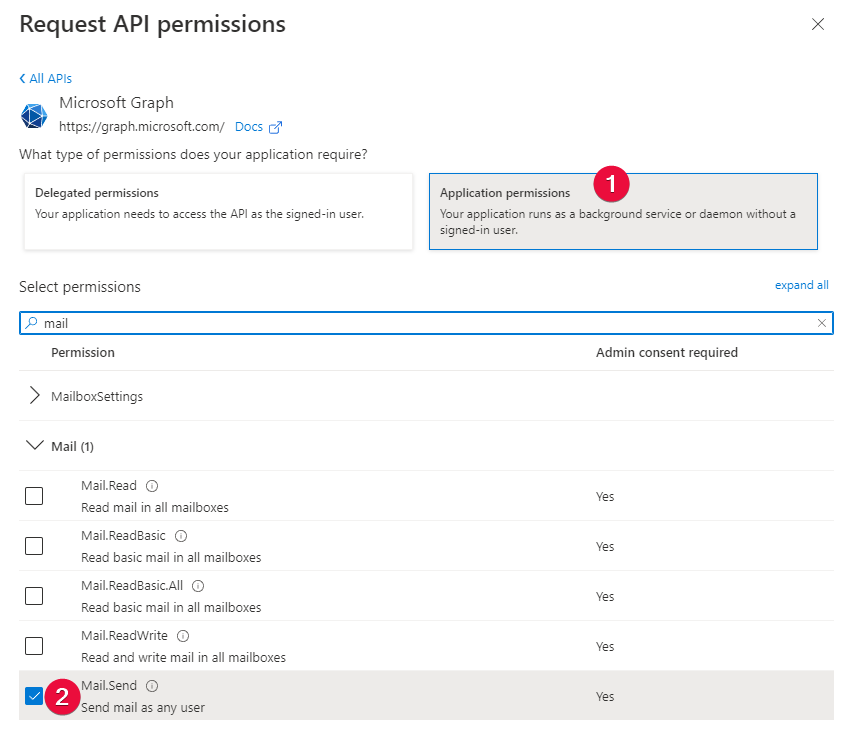854x735 pixels.
Task: Click the Admin consent required column header
Action: pyautogui.click(x=667, y=352)
